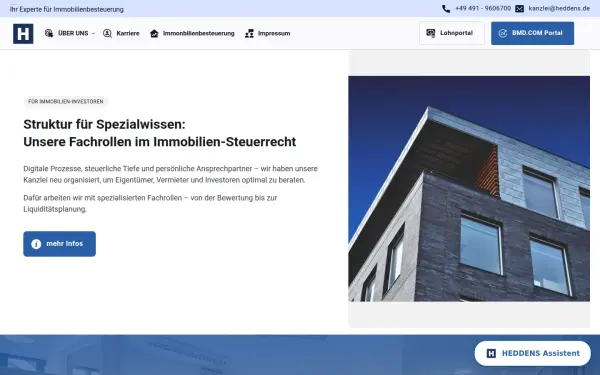This screenshot has height=375, width=600.
Task: Click H icon in Heddens Assistent
Action: 491,354
